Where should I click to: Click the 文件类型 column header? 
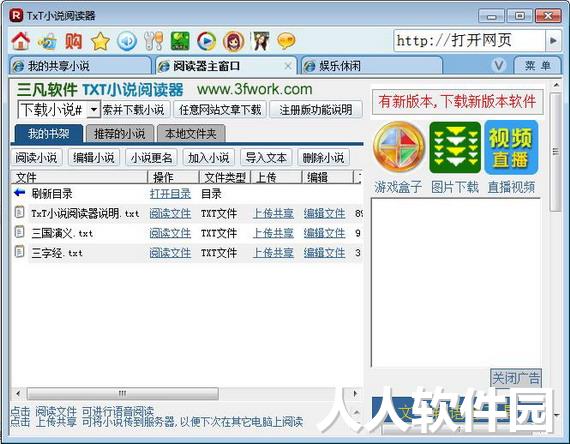[x=225, y=177]
